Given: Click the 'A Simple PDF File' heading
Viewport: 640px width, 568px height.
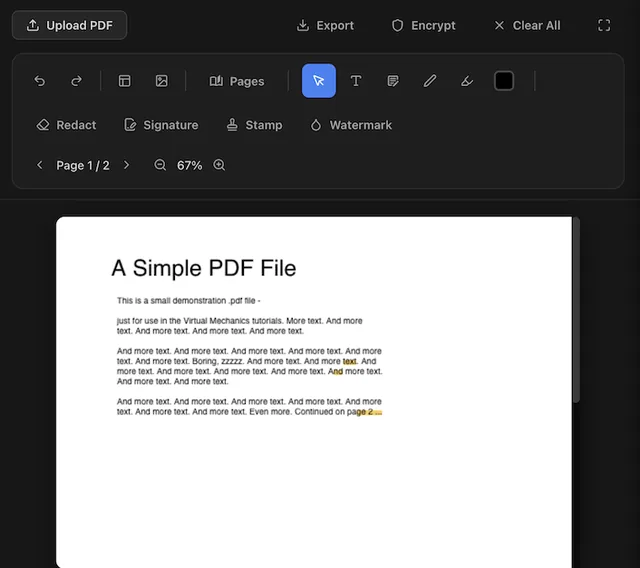Looking at the screenshot, I should click(x=204, y=268).
